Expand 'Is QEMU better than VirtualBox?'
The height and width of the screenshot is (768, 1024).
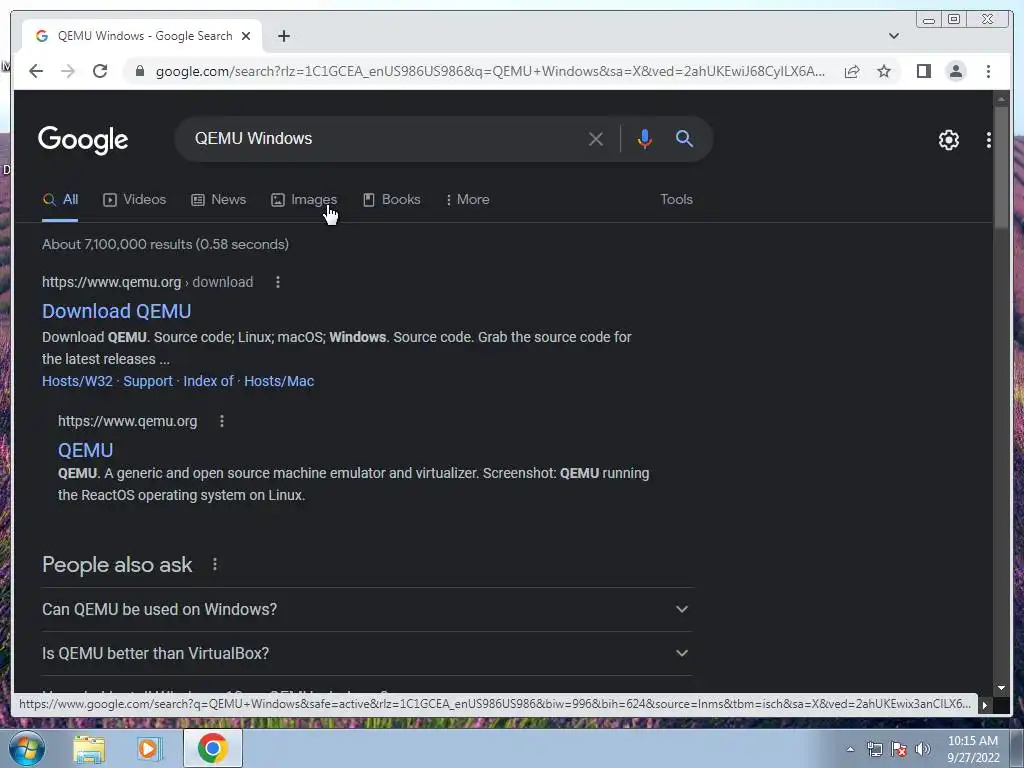(x=367, y=654)
